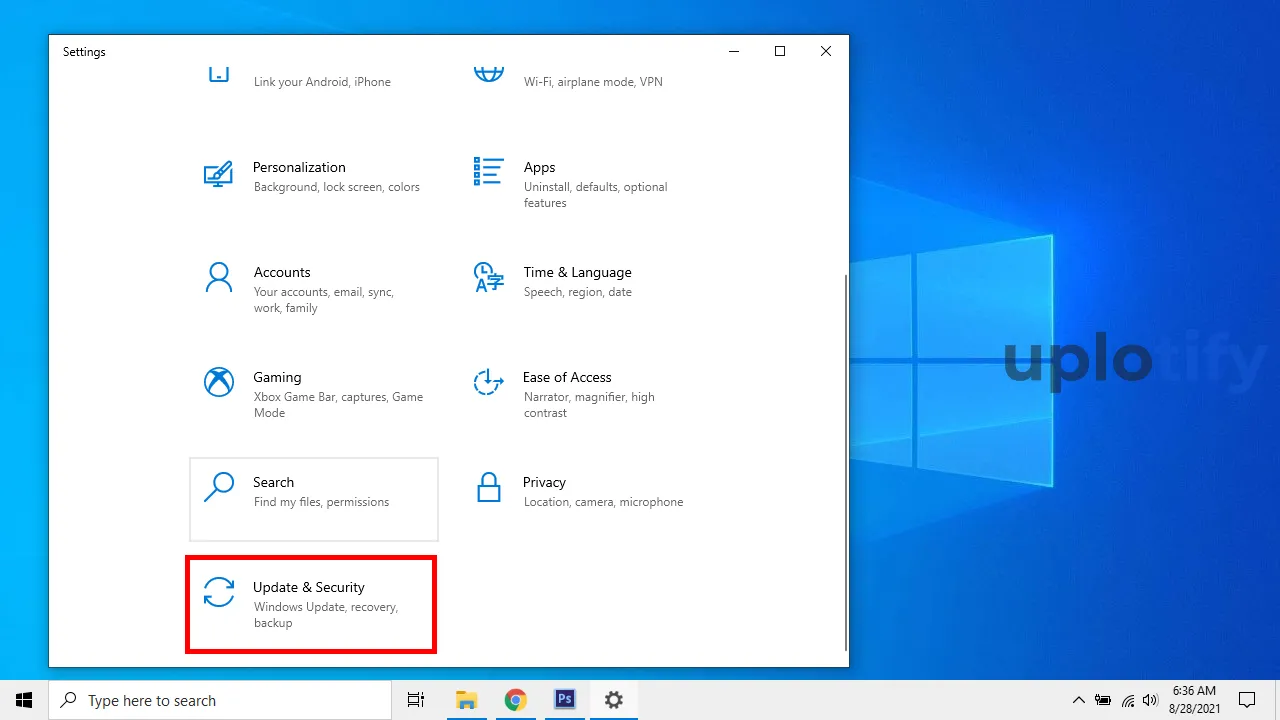Click the Settings gear taskbar icon
1280x720 pixels.
click(x=613, y=700)
